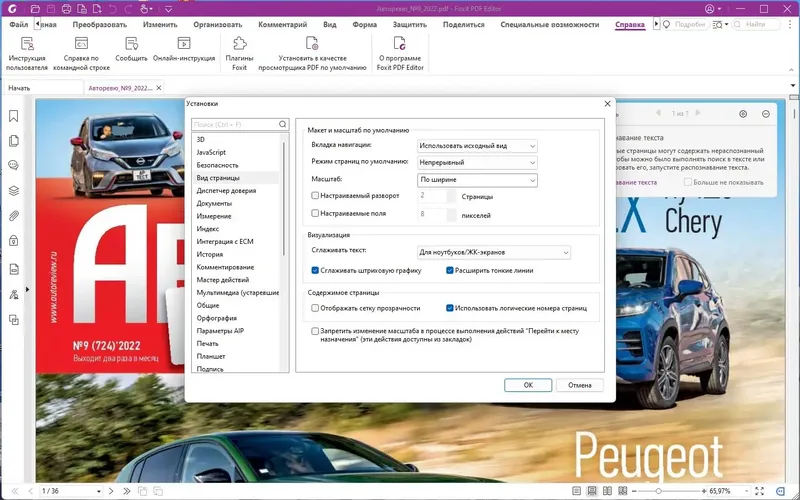The height and width of the screenshot is (500, 800).
Task: Select Документы category in settings list
Action: [214, 204]
